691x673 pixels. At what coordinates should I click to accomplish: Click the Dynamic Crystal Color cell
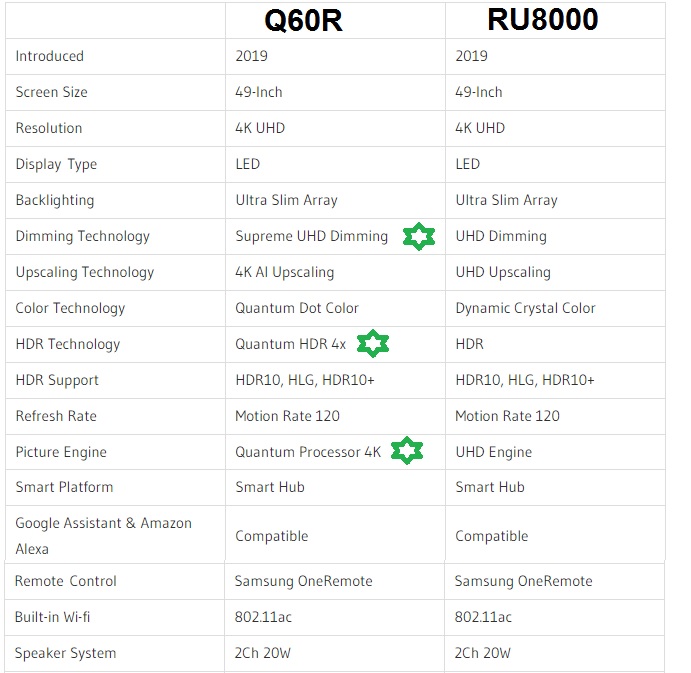[525, 308]
